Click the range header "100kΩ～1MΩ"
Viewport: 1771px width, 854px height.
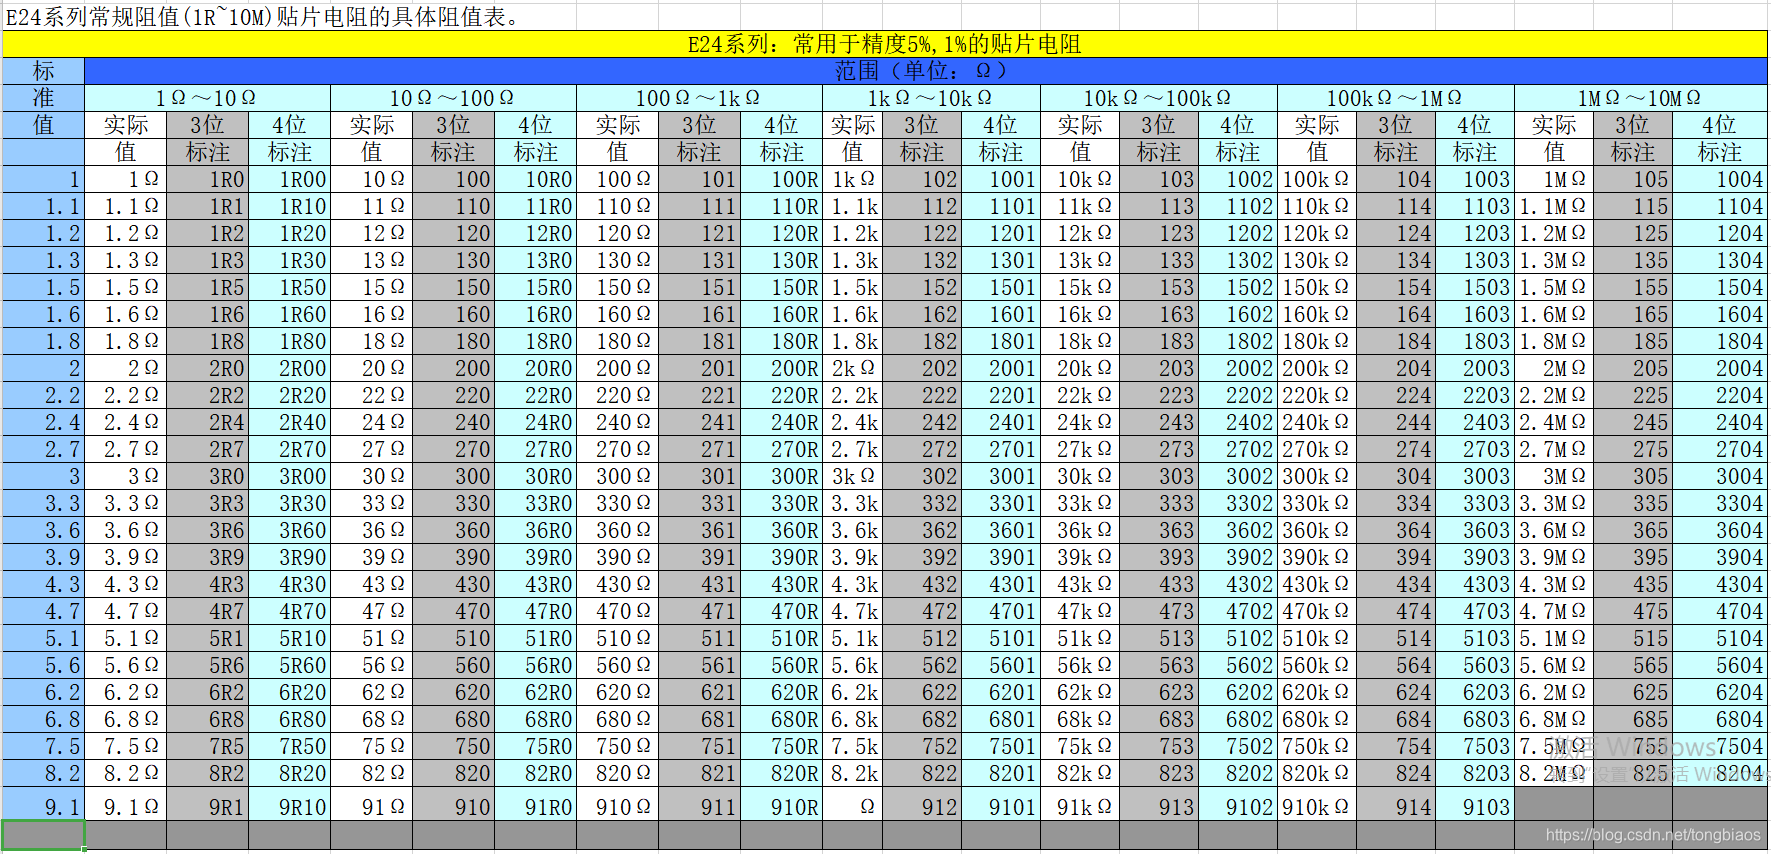[x=1396, y=98]
